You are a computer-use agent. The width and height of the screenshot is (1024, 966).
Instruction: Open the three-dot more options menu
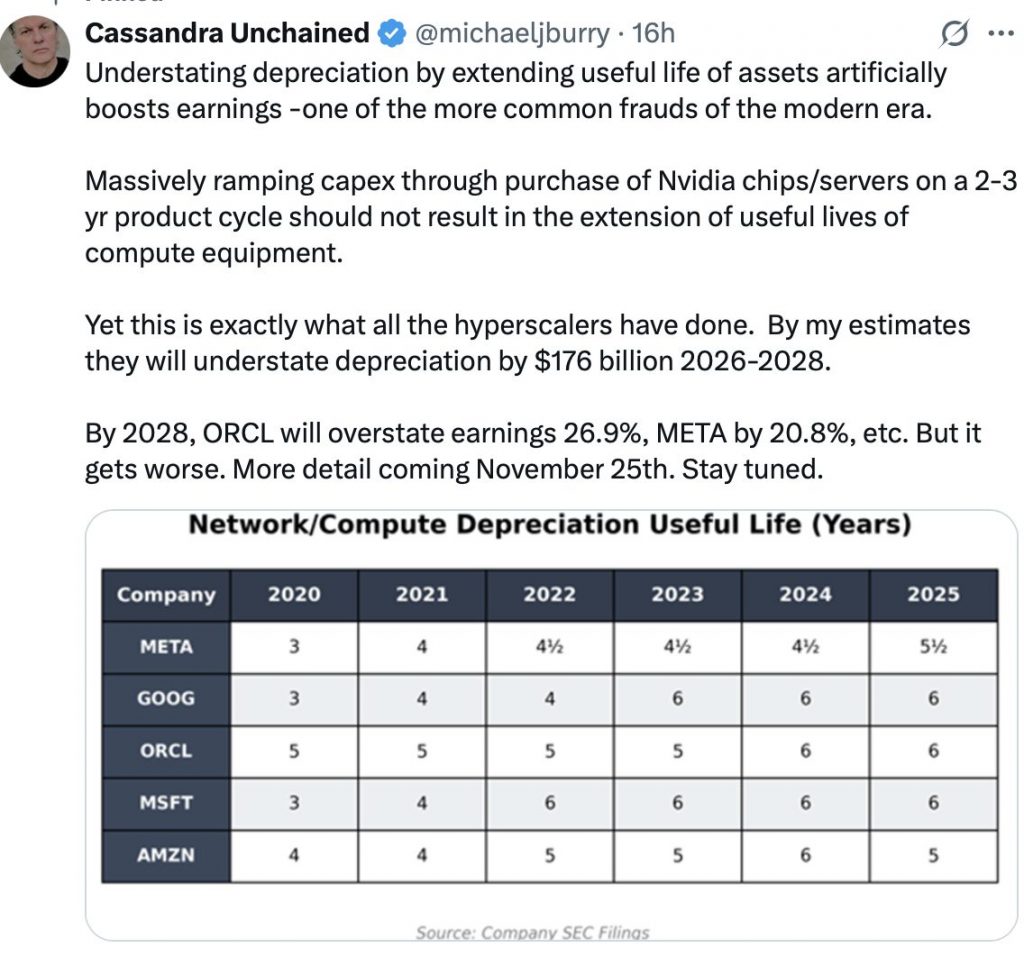point(1000,33)
